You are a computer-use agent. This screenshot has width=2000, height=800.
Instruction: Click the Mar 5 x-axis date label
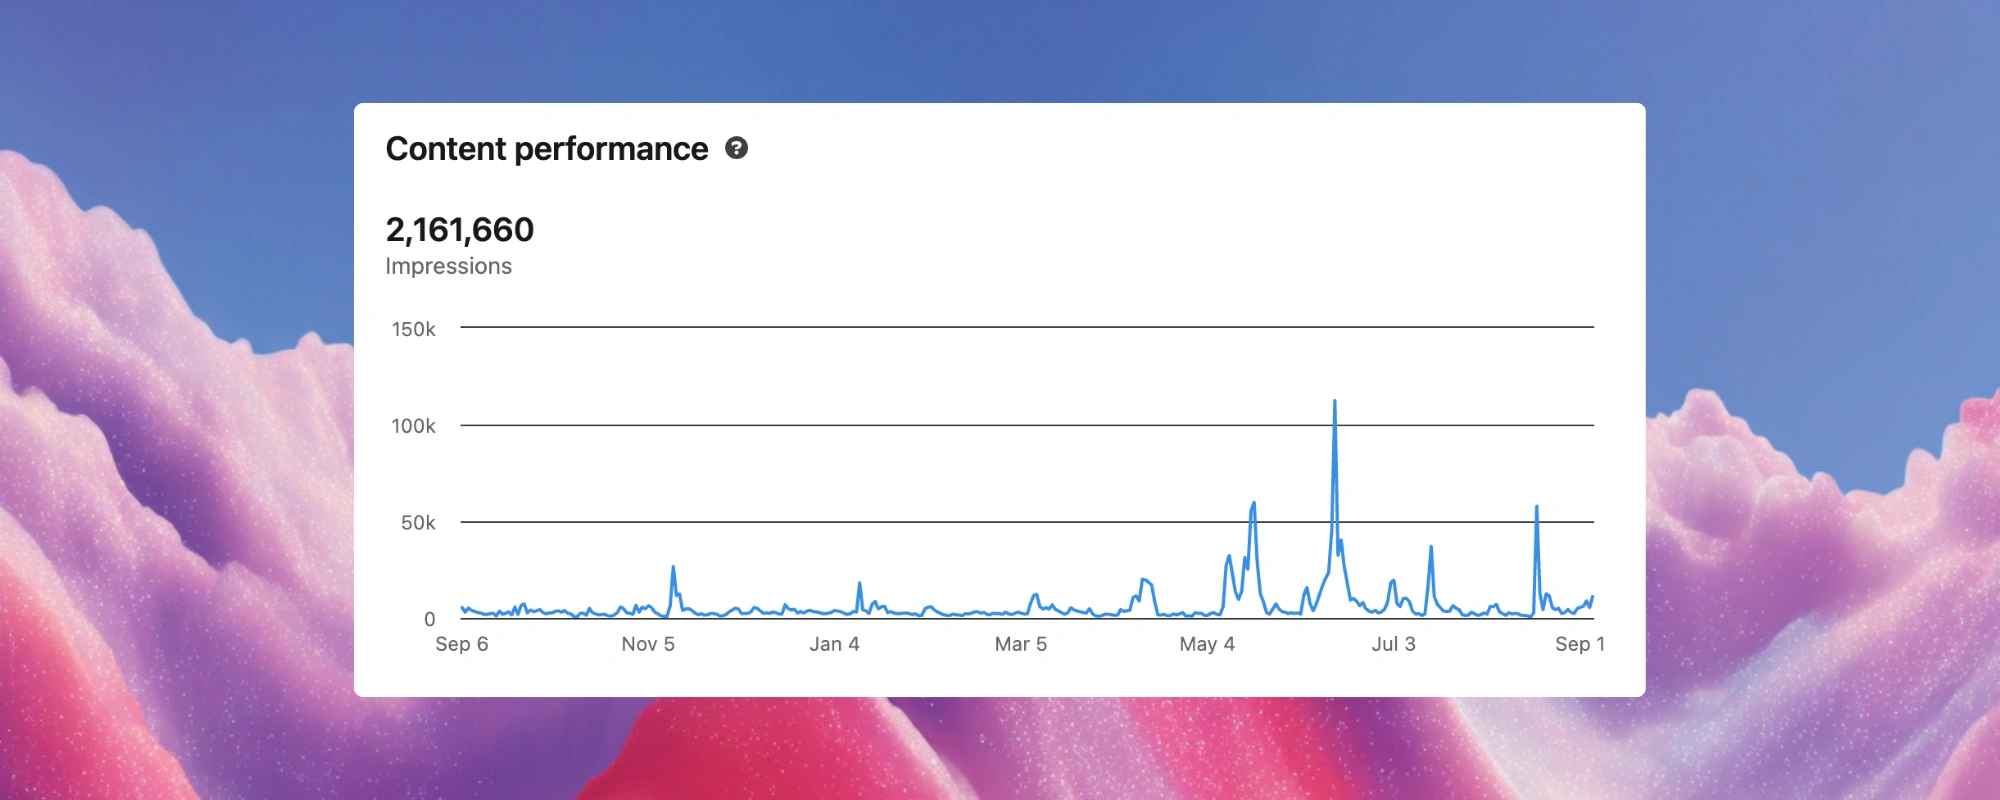pos(1020,644)
